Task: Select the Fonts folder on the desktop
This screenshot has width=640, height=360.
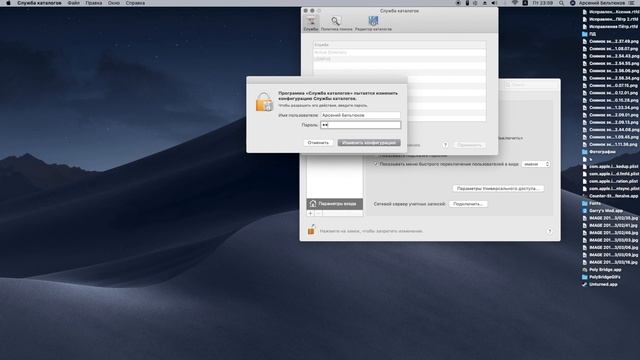Action: (x=591, y=203)
